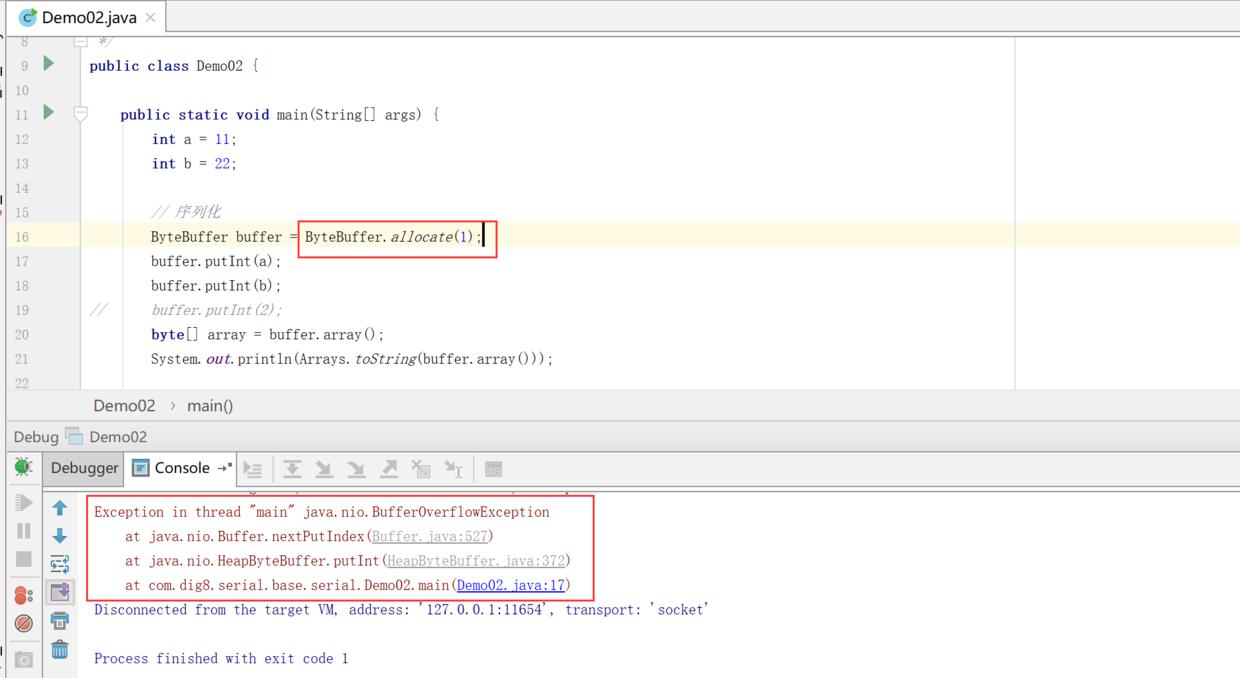This screenshot has height=678, width=1240.
Task: Click the camera thread dump icon
Action: [x=23, y=659]
